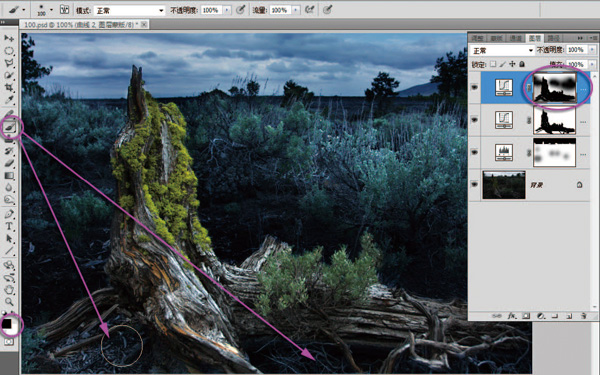
Task: Open the layer opacity slider arrow
Action: 592,50
